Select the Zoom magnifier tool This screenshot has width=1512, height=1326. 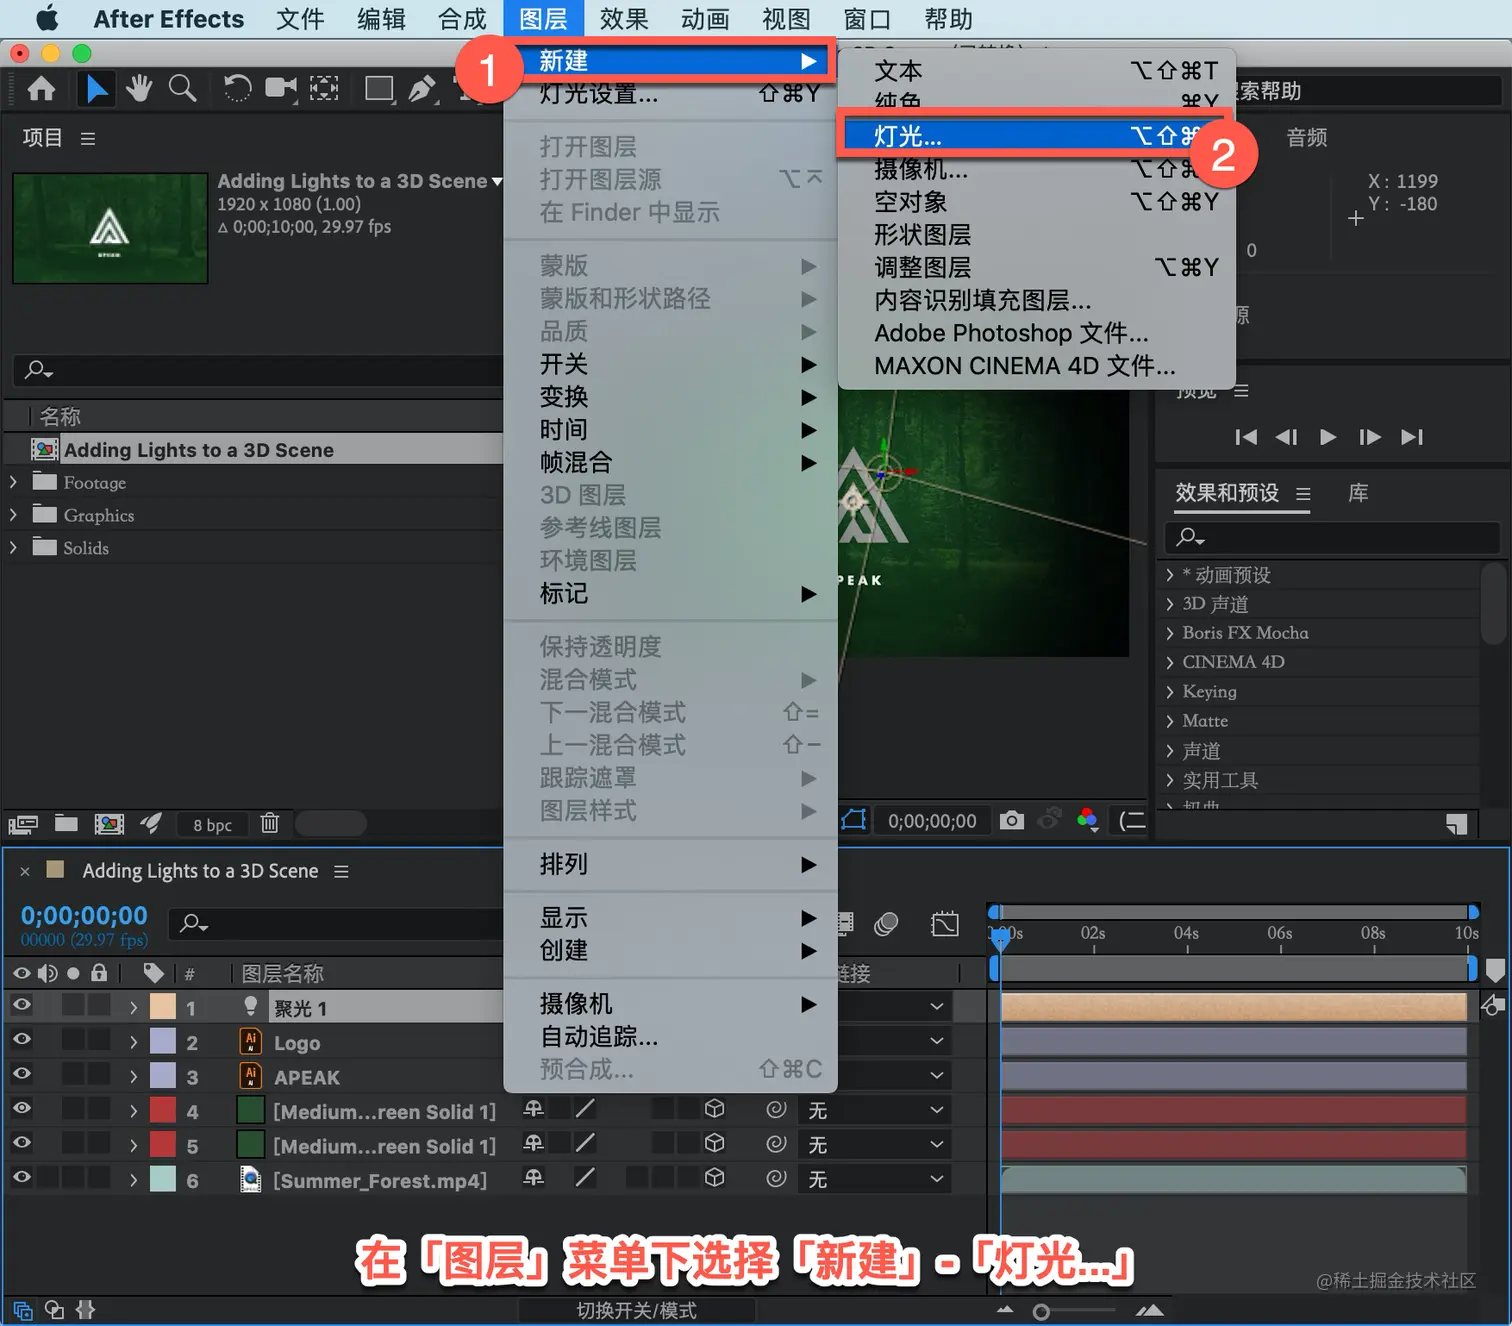(x=182, y=89)
